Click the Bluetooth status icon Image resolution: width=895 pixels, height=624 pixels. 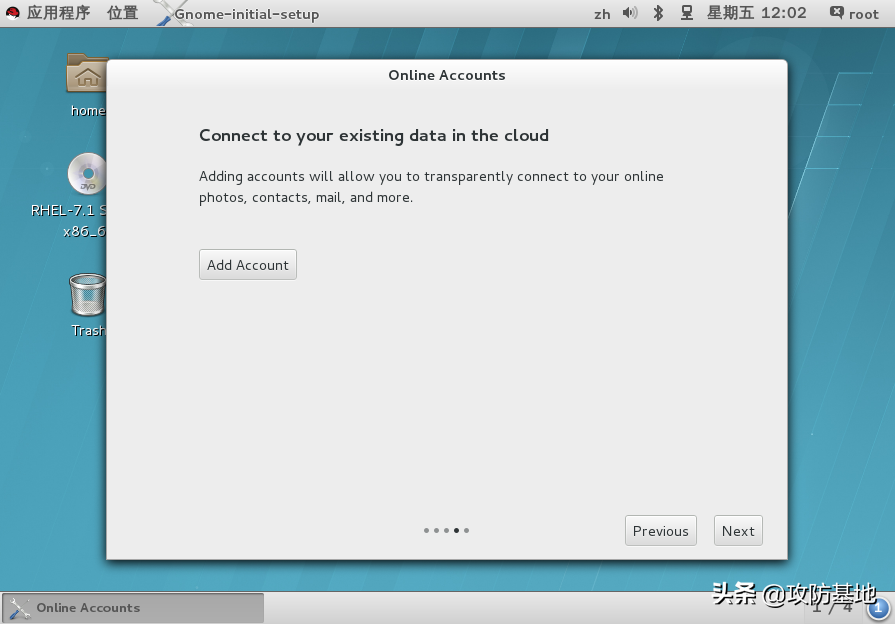658,13
